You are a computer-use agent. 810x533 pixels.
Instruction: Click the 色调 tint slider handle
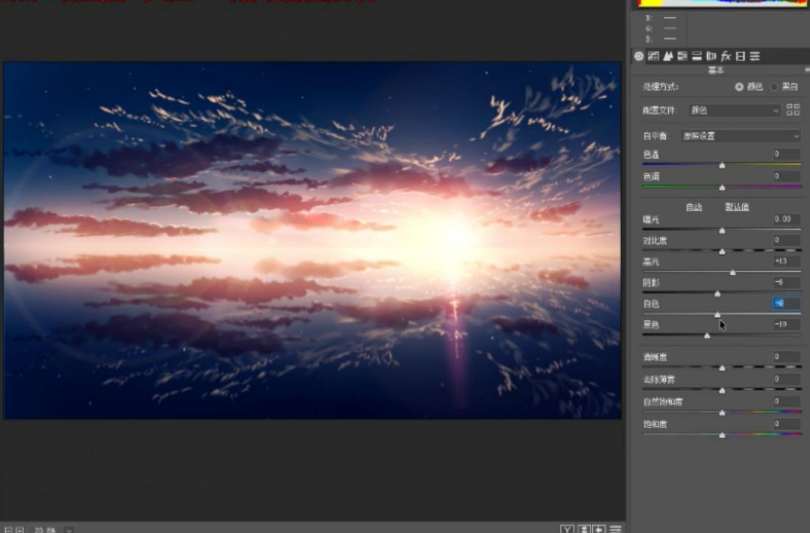click(x=722, y=187)
